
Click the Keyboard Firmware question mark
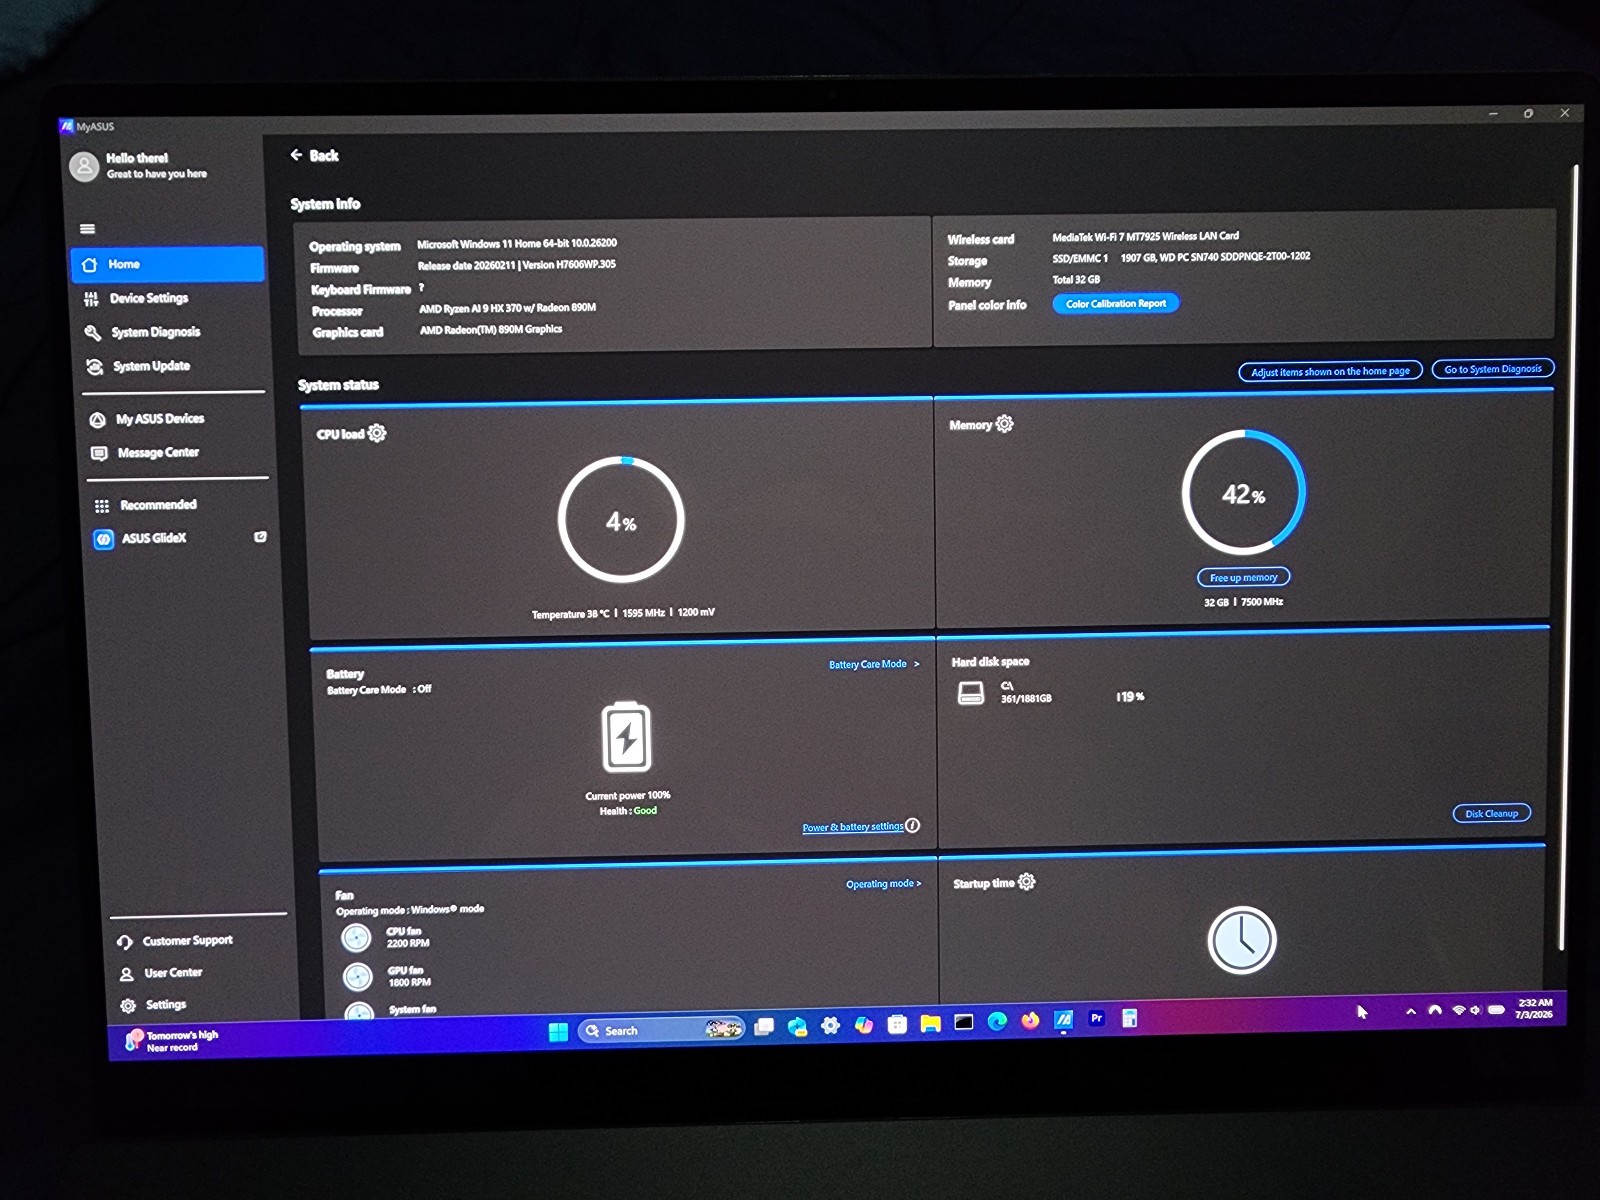(x=421, y=287)
